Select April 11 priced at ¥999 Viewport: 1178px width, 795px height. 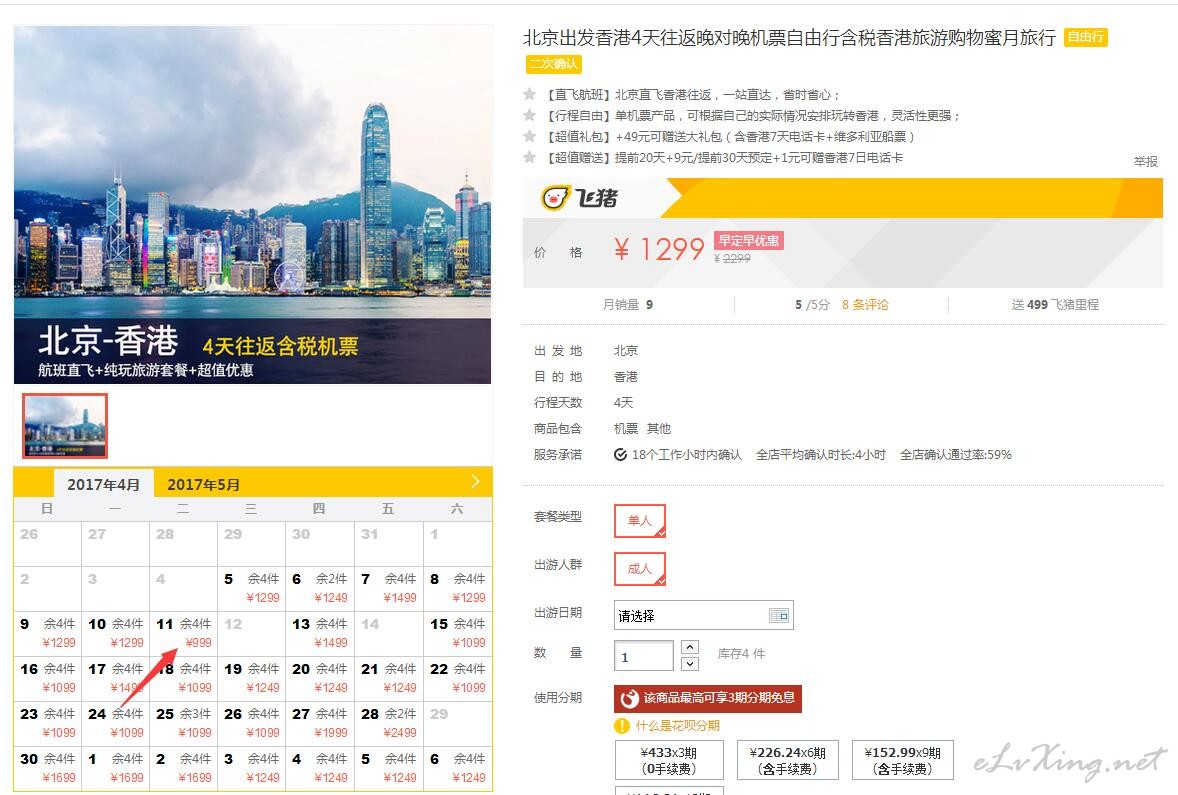[x=183, y=633]
